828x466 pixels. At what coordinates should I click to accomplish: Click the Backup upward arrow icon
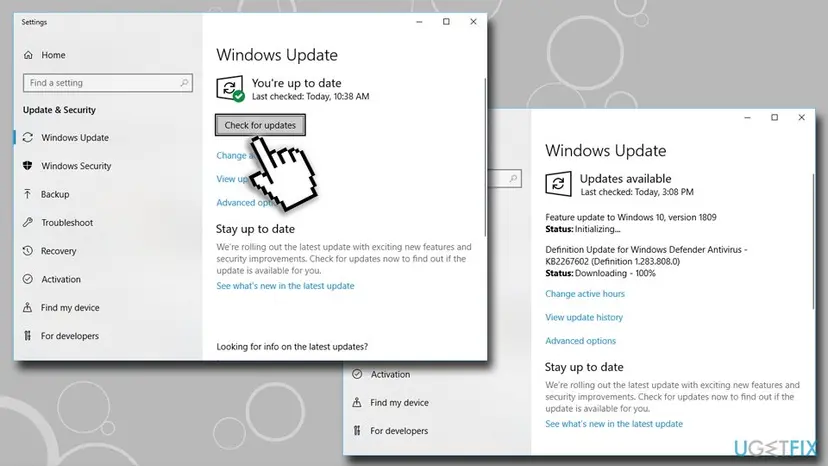click(27, 194)
